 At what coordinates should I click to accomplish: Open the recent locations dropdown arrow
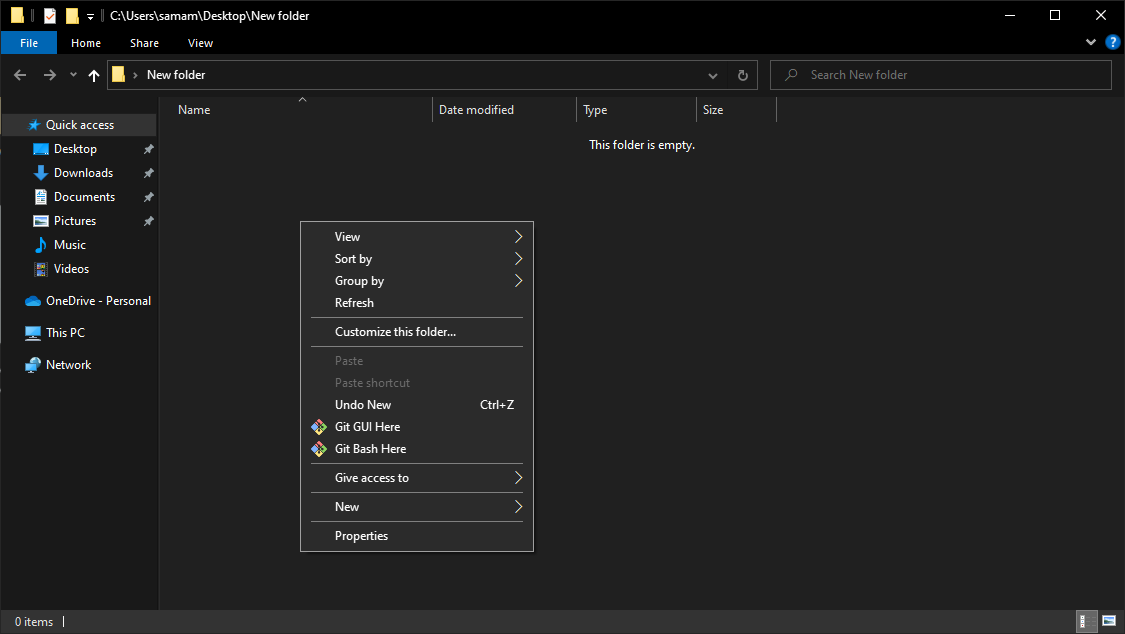click(73, 75)
